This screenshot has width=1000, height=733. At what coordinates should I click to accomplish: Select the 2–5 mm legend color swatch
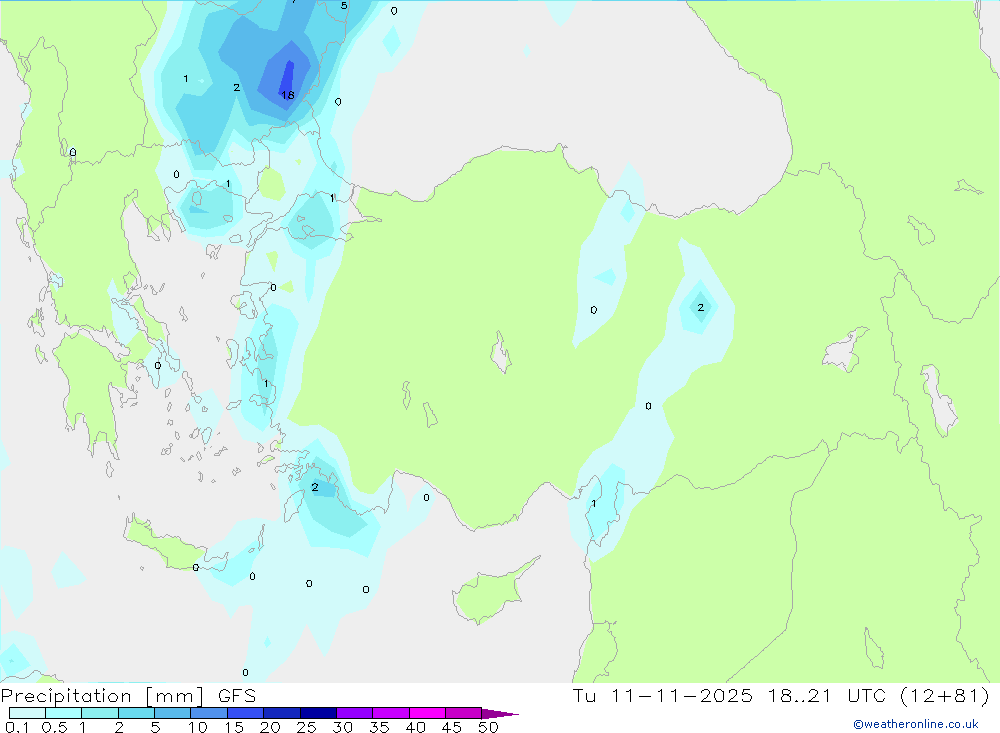click(136, 713)
